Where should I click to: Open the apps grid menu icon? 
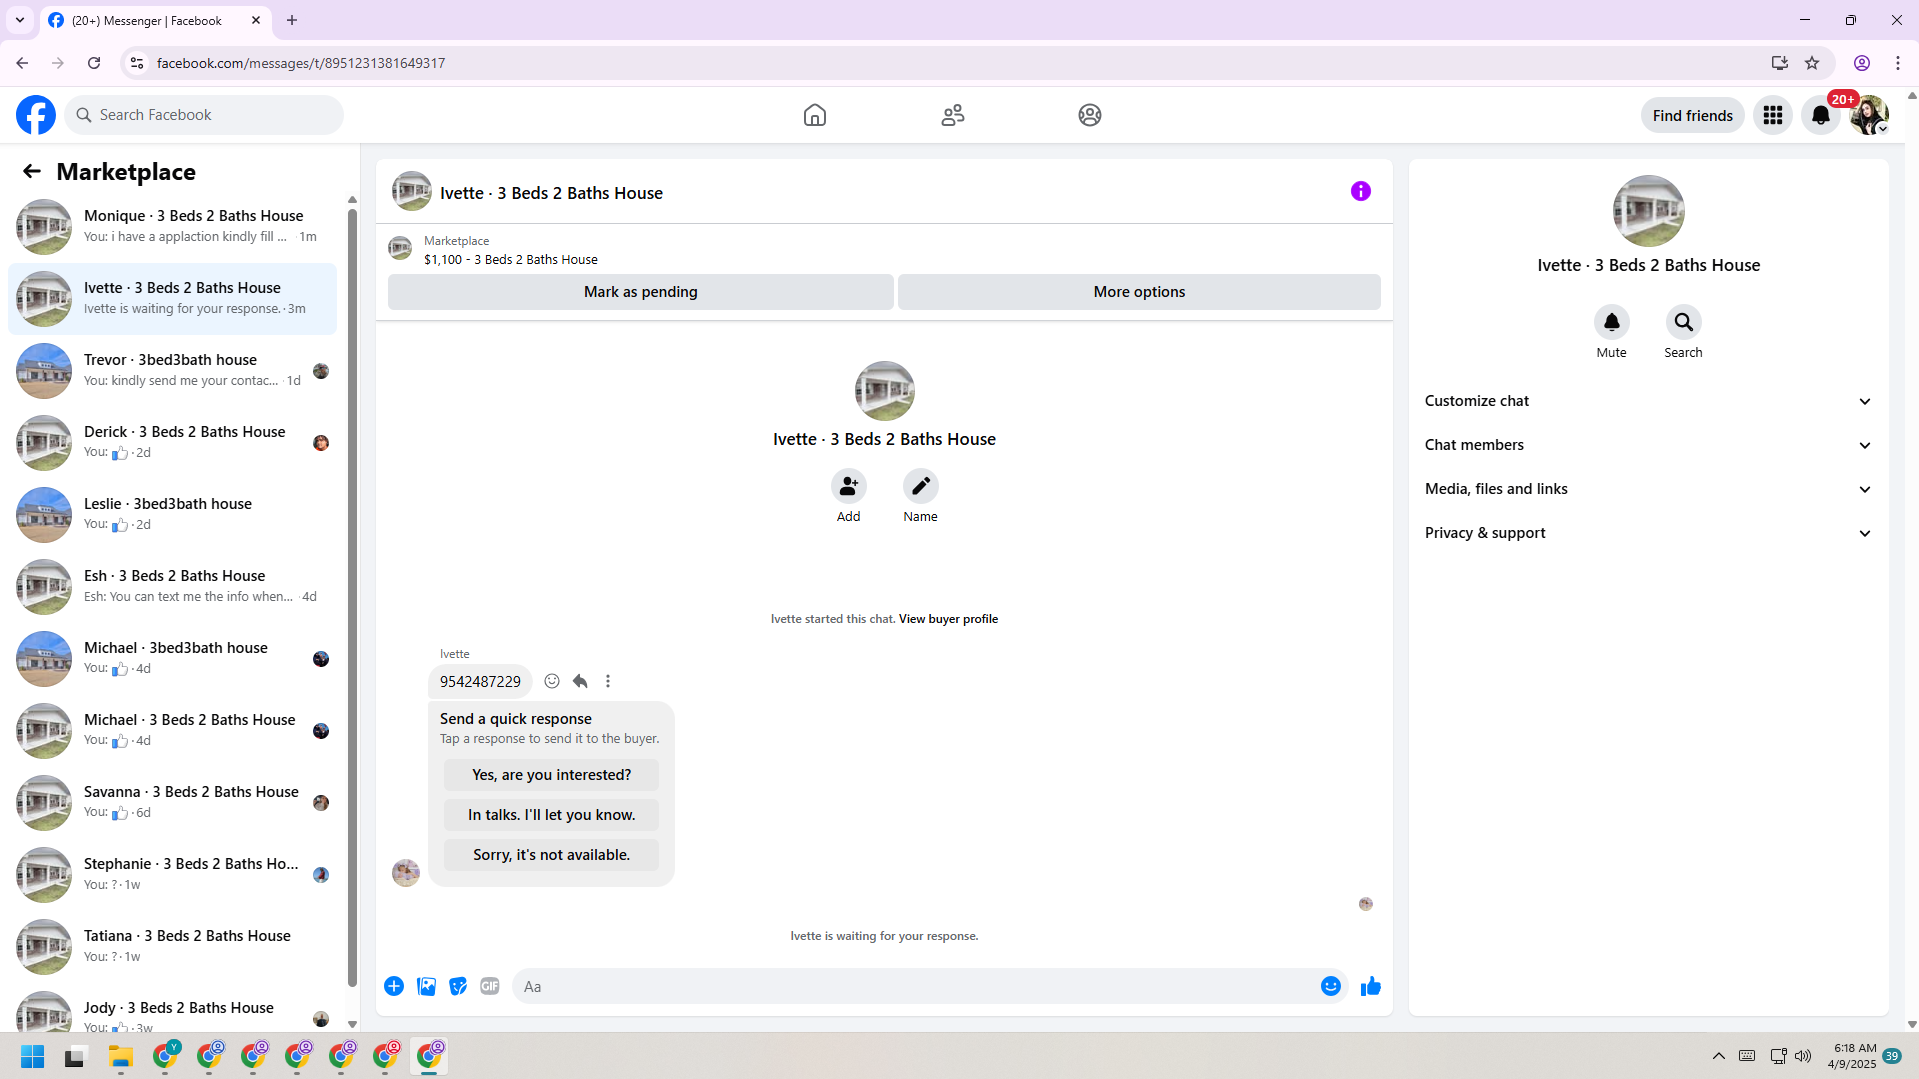point(1773,115)
